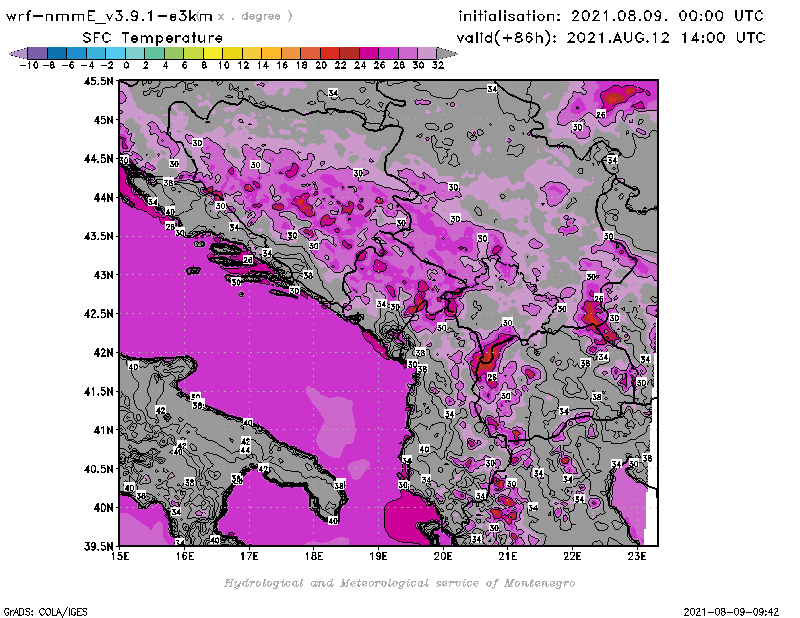800x618 pixels.
Task: Pick the green swatch between 4 and 6
Action: click(x=174, y=53)
